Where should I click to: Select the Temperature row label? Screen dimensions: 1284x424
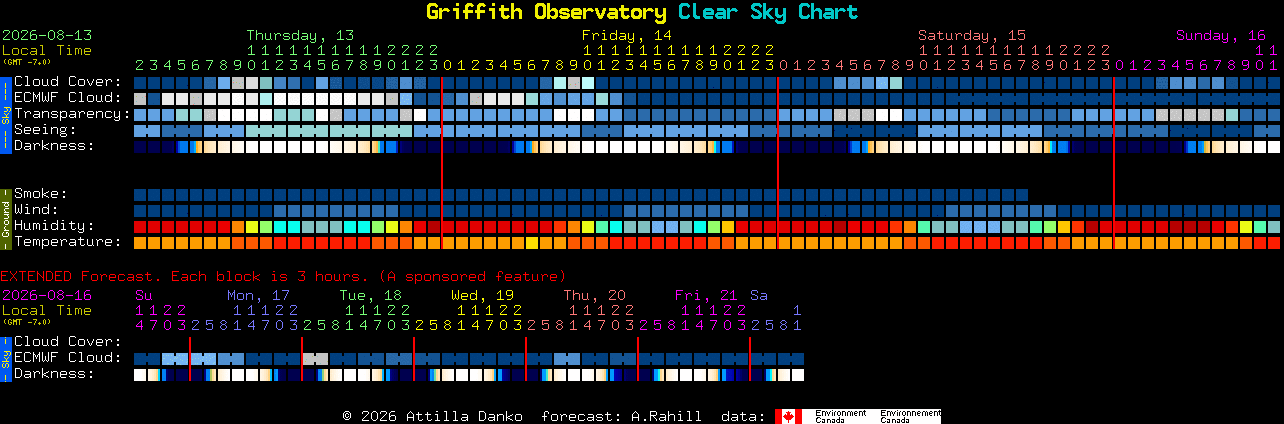67,241
